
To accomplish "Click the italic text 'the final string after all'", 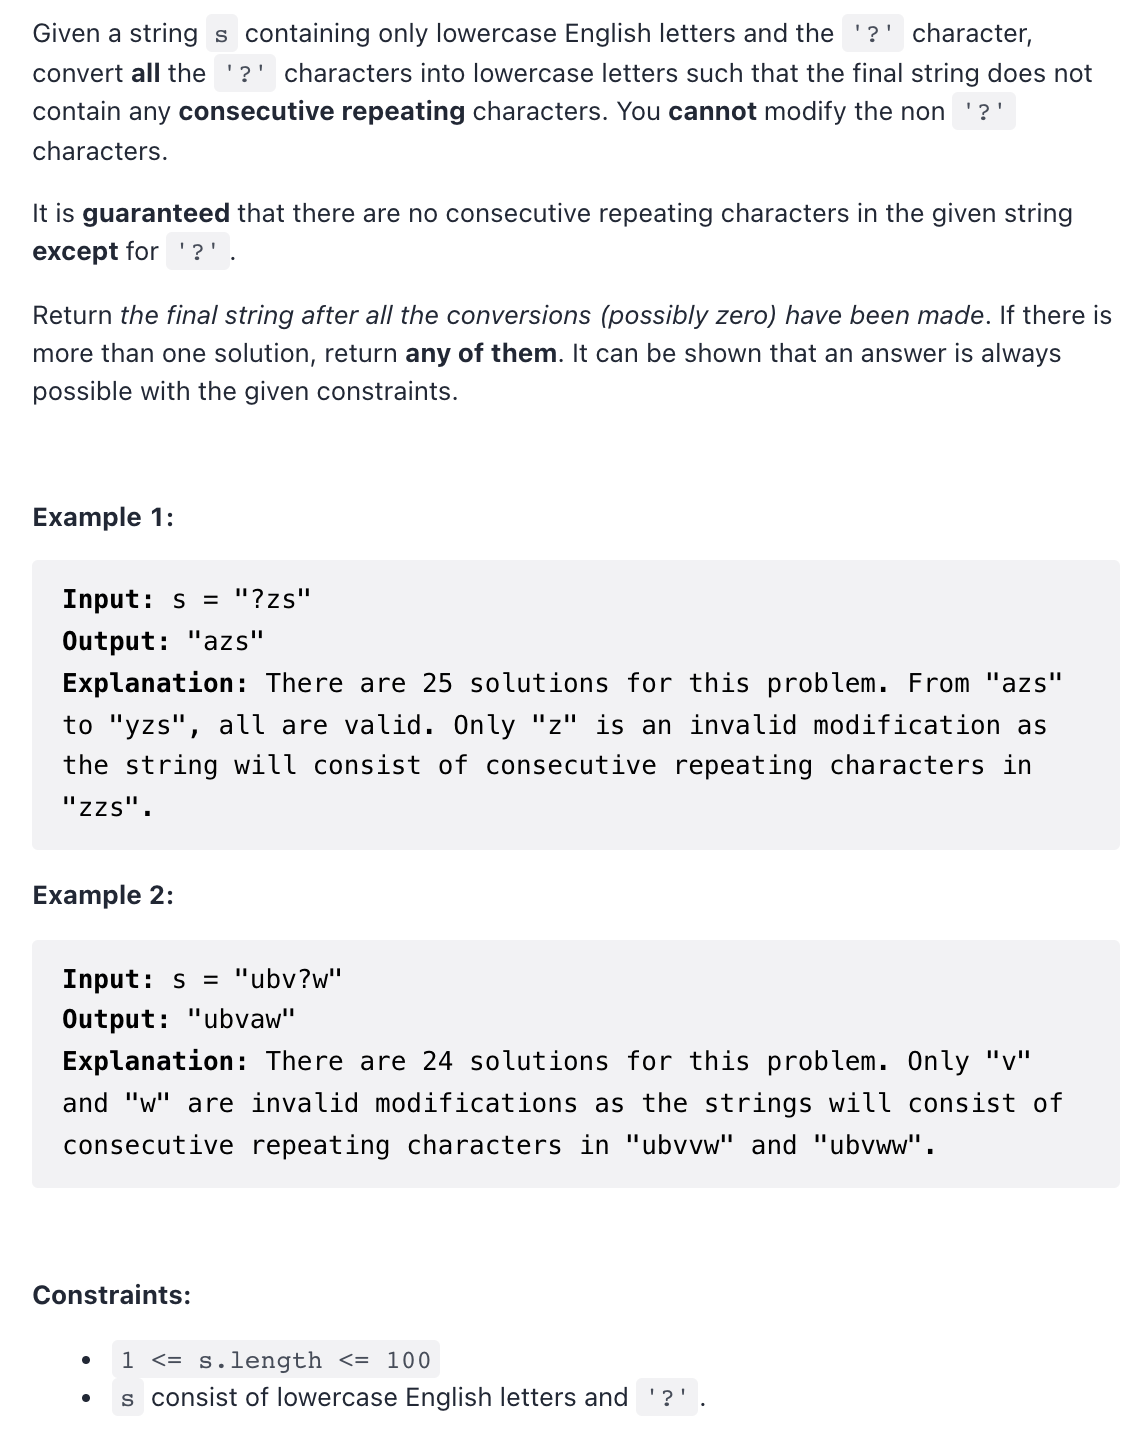I will 257,315.
